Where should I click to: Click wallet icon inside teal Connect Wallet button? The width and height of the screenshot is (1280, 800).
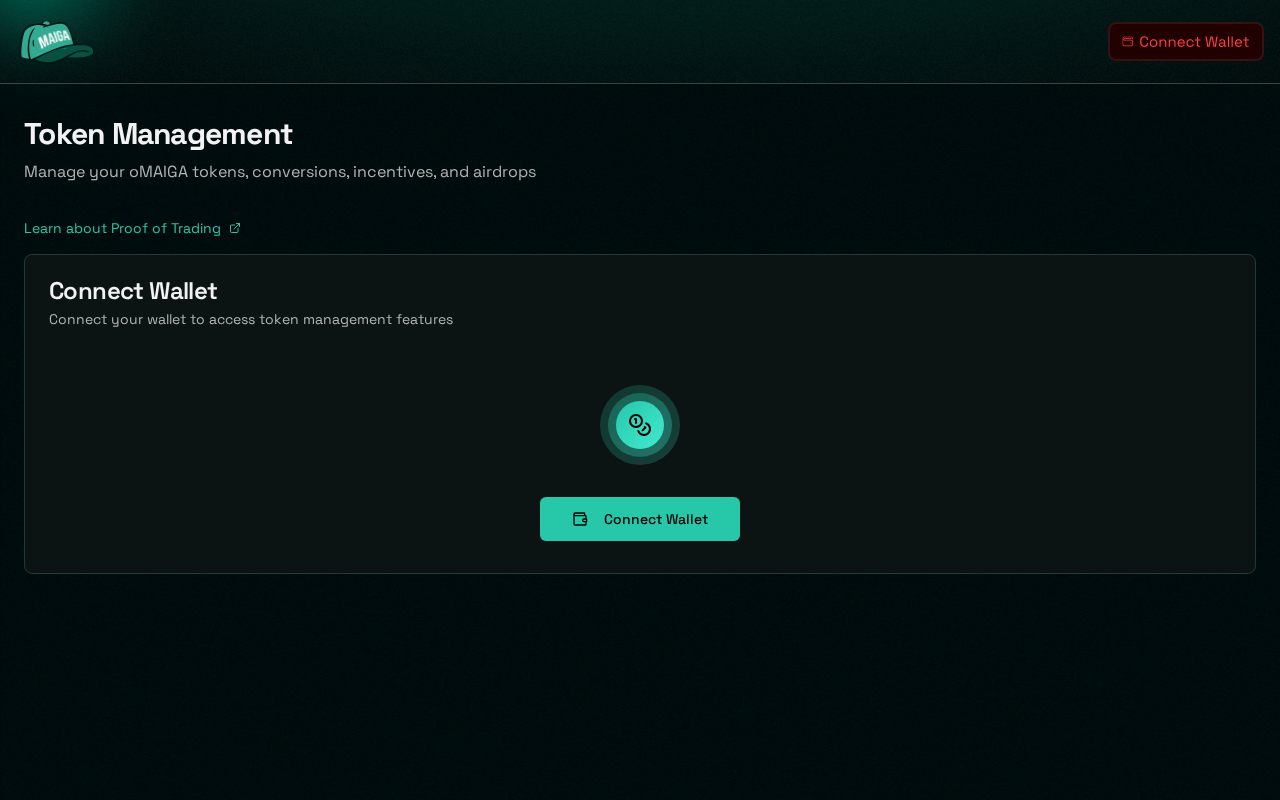pos(580,519)
